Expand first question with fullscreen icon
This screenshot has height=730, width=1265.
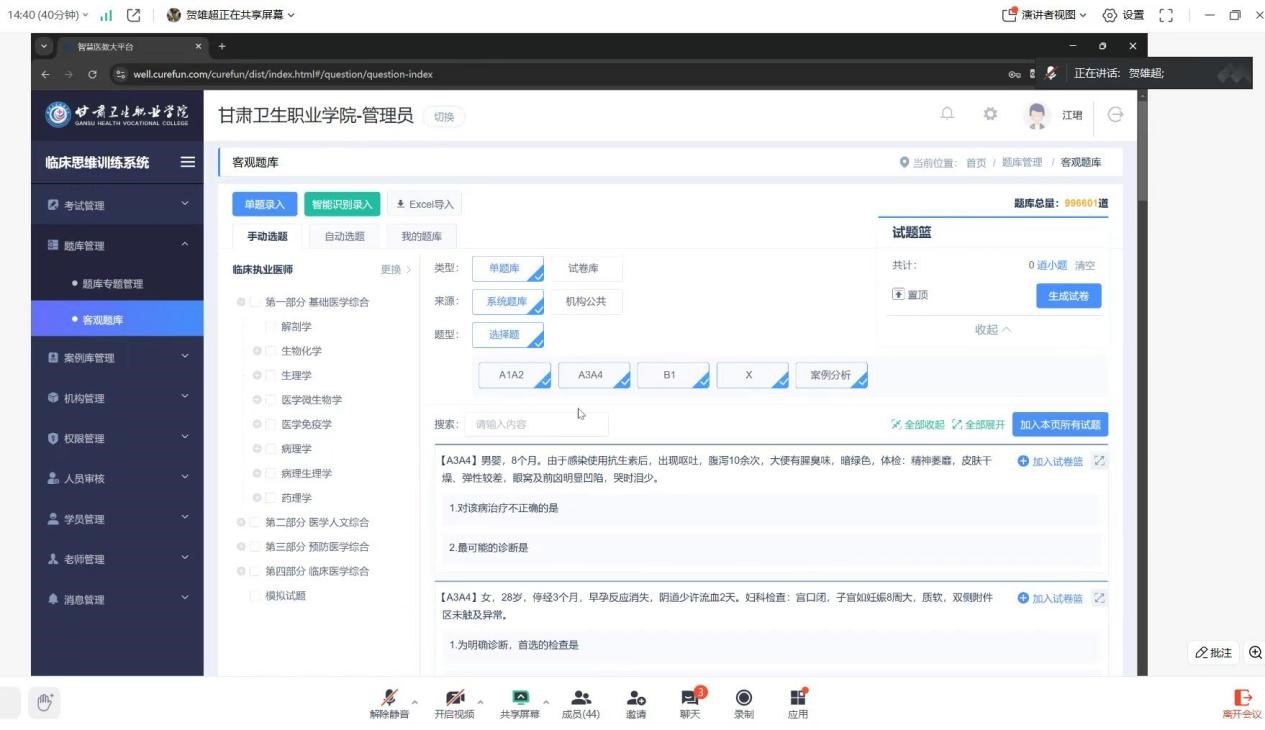point(1100,460)
